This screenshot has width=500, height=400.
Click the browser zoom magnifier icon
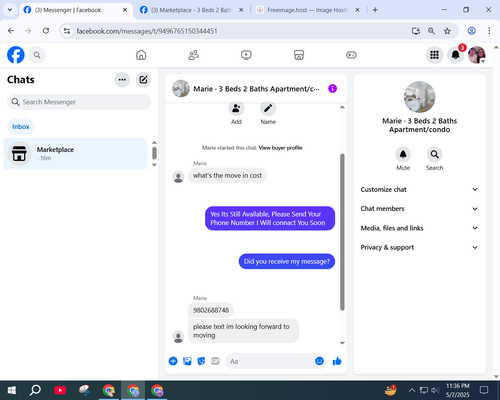coord(431,31)
